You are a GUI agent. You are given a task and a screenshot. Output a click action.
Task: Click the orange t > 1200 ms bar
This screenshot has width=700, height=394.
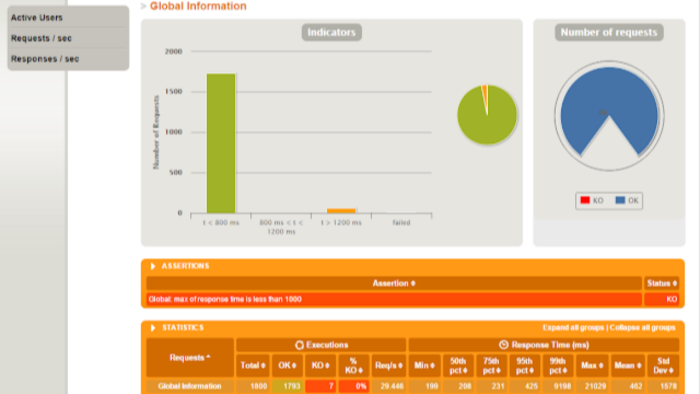(x=341, y=211)
